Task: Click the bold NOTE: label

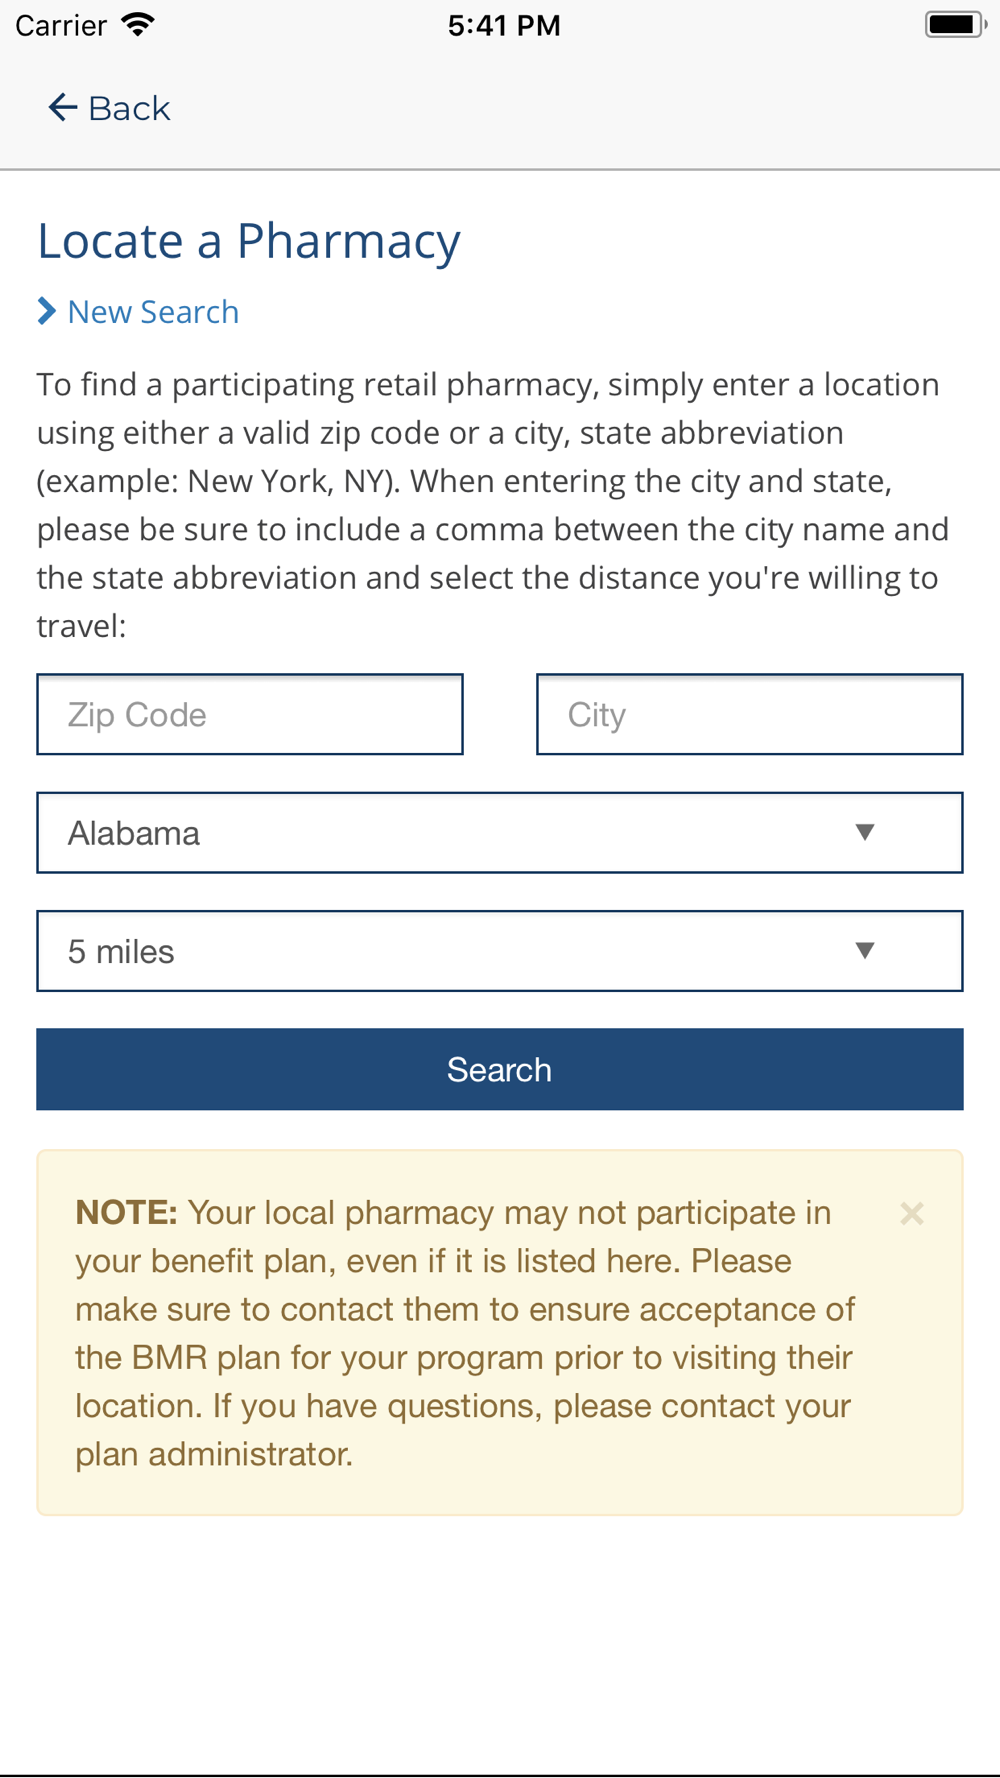Action: pyautogui.click(x=126, y=1213)
